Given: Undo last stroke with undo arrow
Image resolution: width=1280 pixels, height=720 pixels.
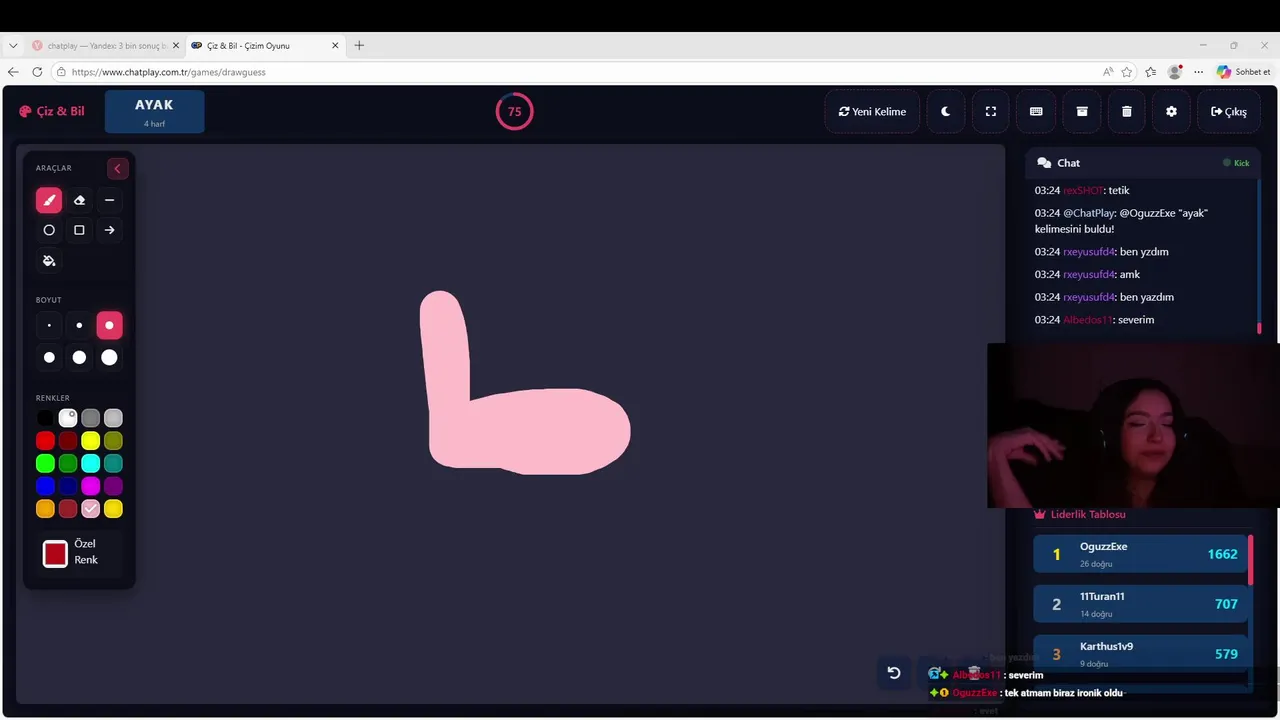Looking at the screenshot, I should pyautogui.click(x=894, y=673).
